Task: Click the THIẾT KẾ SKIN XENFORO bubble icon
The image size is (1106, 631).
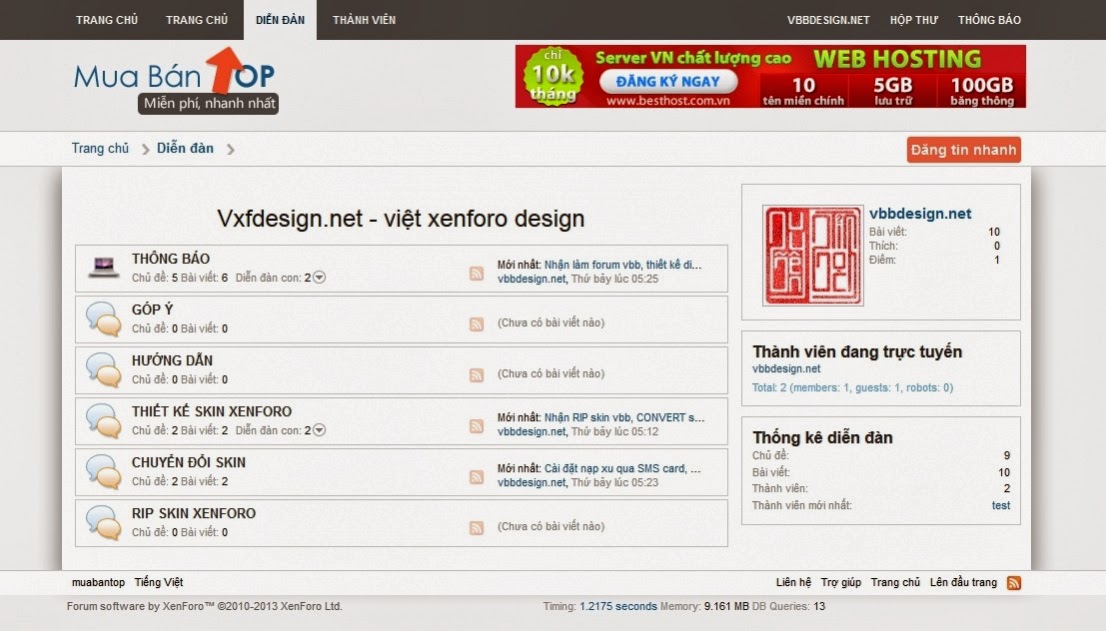Action: tap(104, 420)
